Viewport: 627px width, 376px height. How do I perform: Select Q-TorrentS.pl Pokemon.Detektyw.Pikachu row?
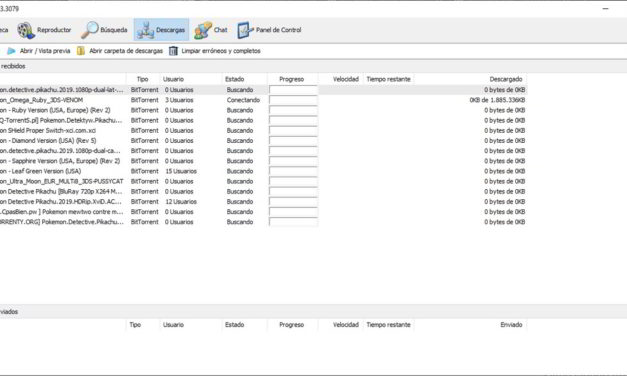(263, 120)
